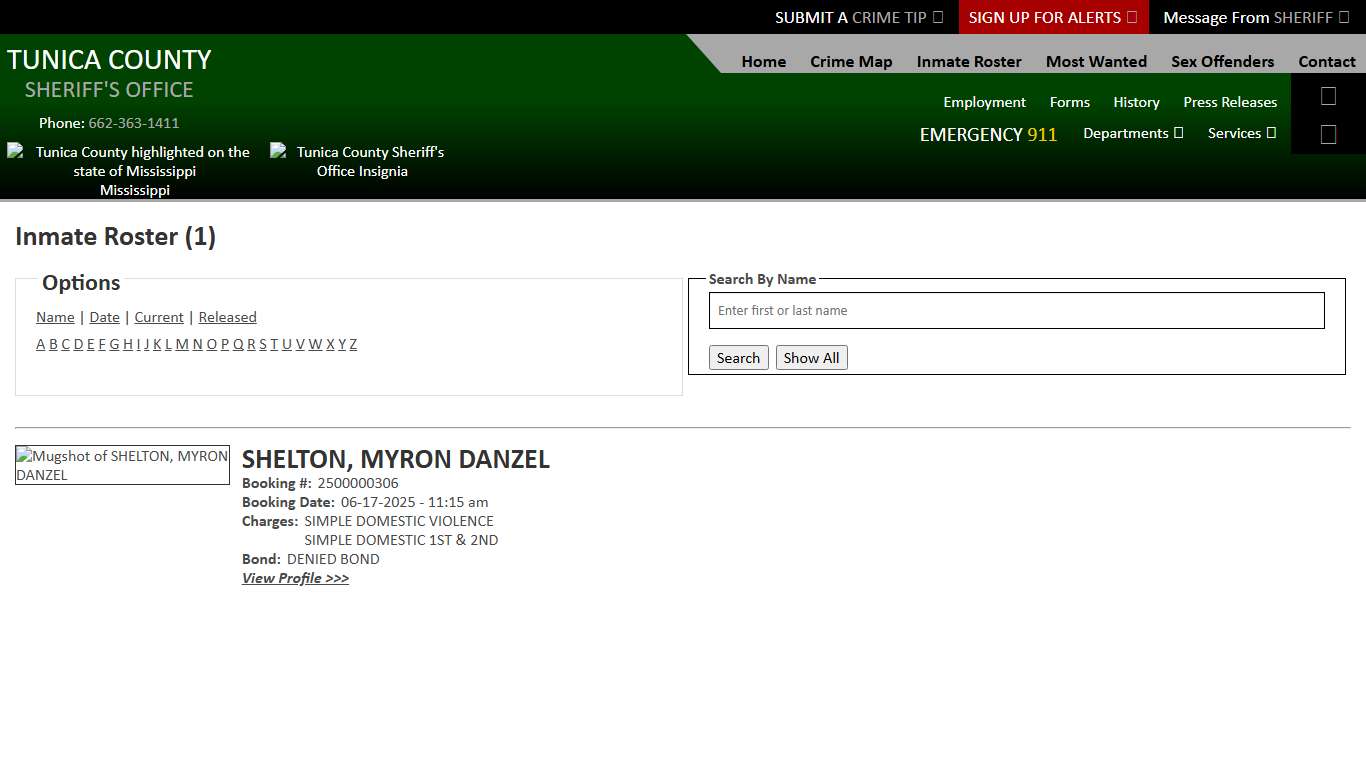The width and height of the screenshot is (1366, 768).
Task: Open View Profile for Myron Shelton
Action: pos(295,578)
